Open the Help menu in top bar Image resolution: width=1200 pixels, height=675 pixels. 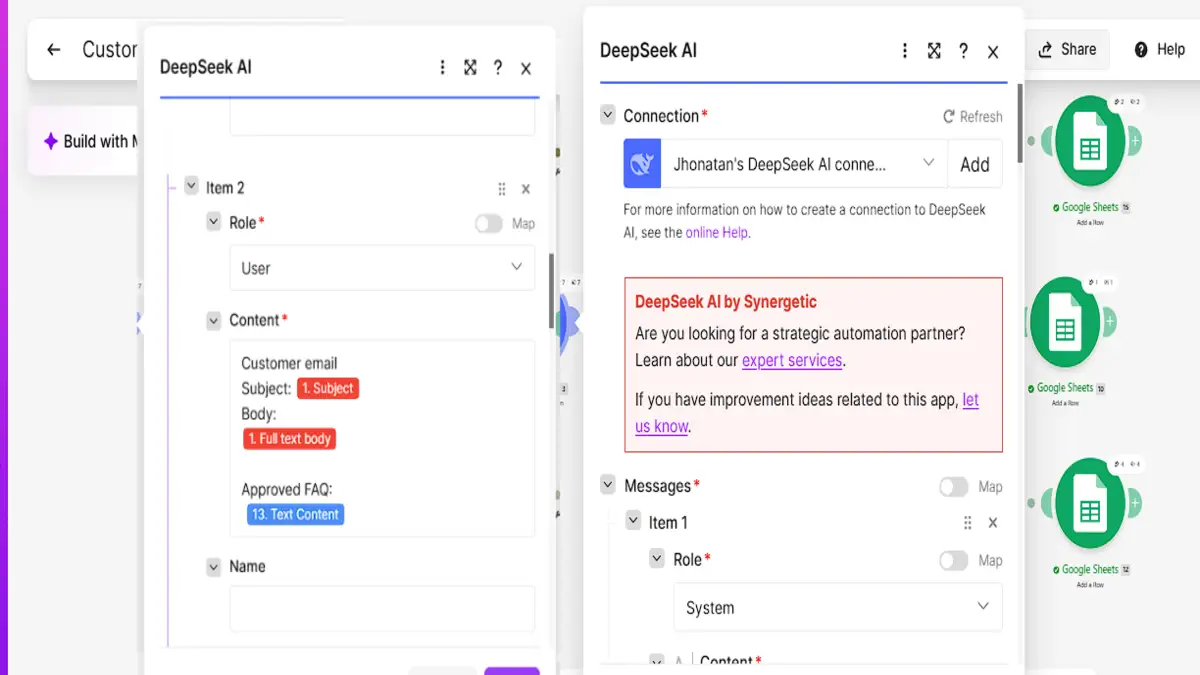point(1159,49)
